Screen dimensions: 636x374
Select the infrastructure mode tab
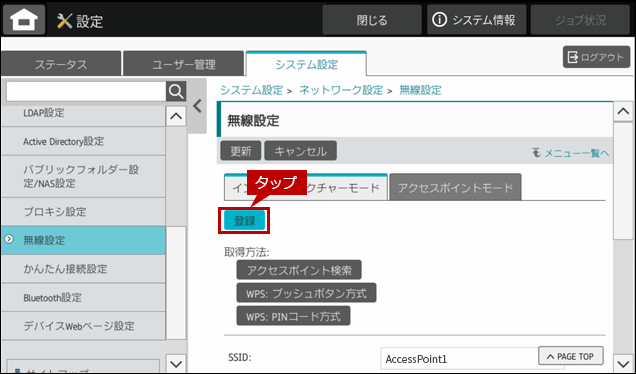tap(306, 187)
